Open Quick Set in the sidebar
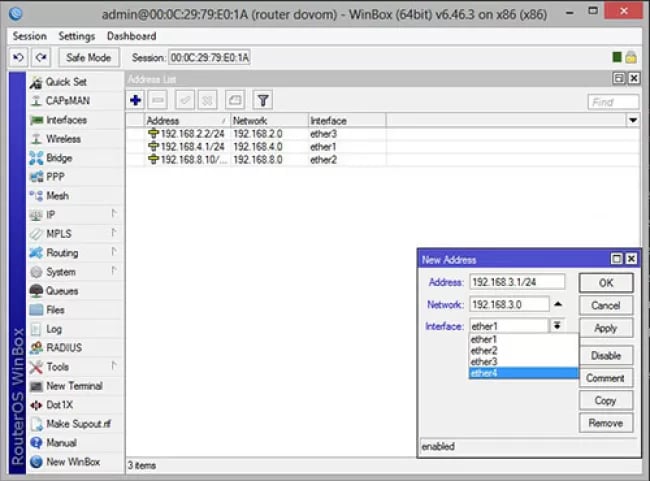 click(x=65, y=82)
